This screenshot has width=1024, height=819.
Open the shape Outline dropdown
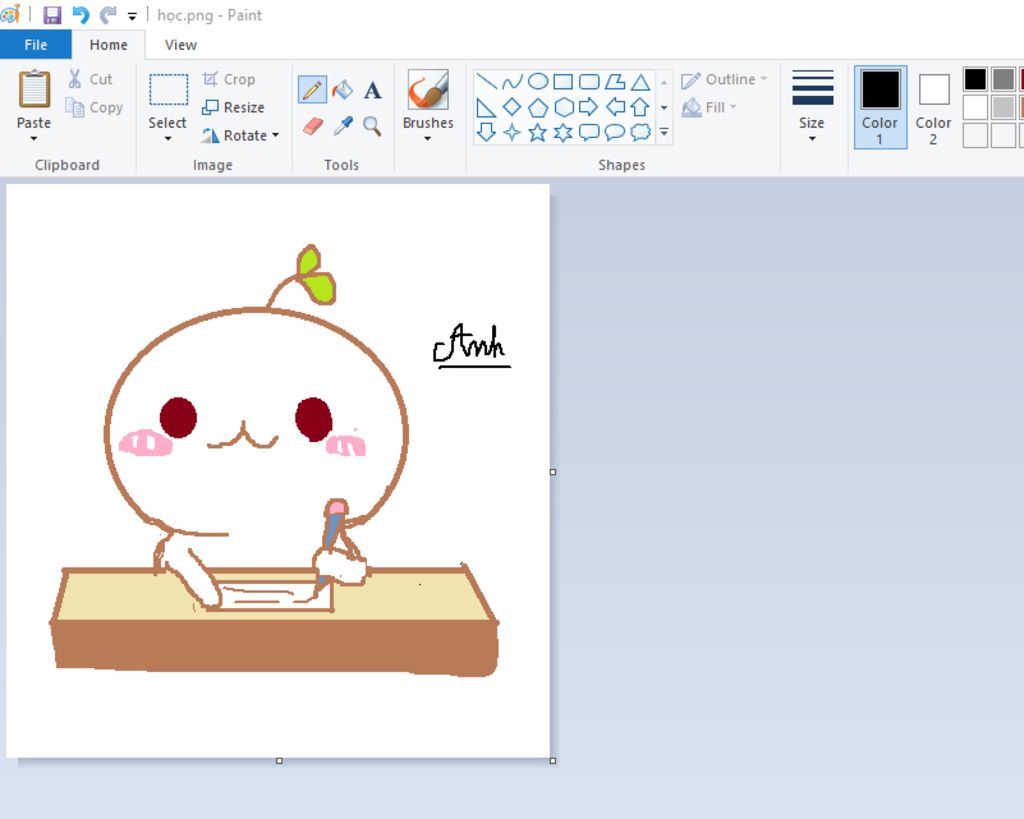tap(724, 79)
